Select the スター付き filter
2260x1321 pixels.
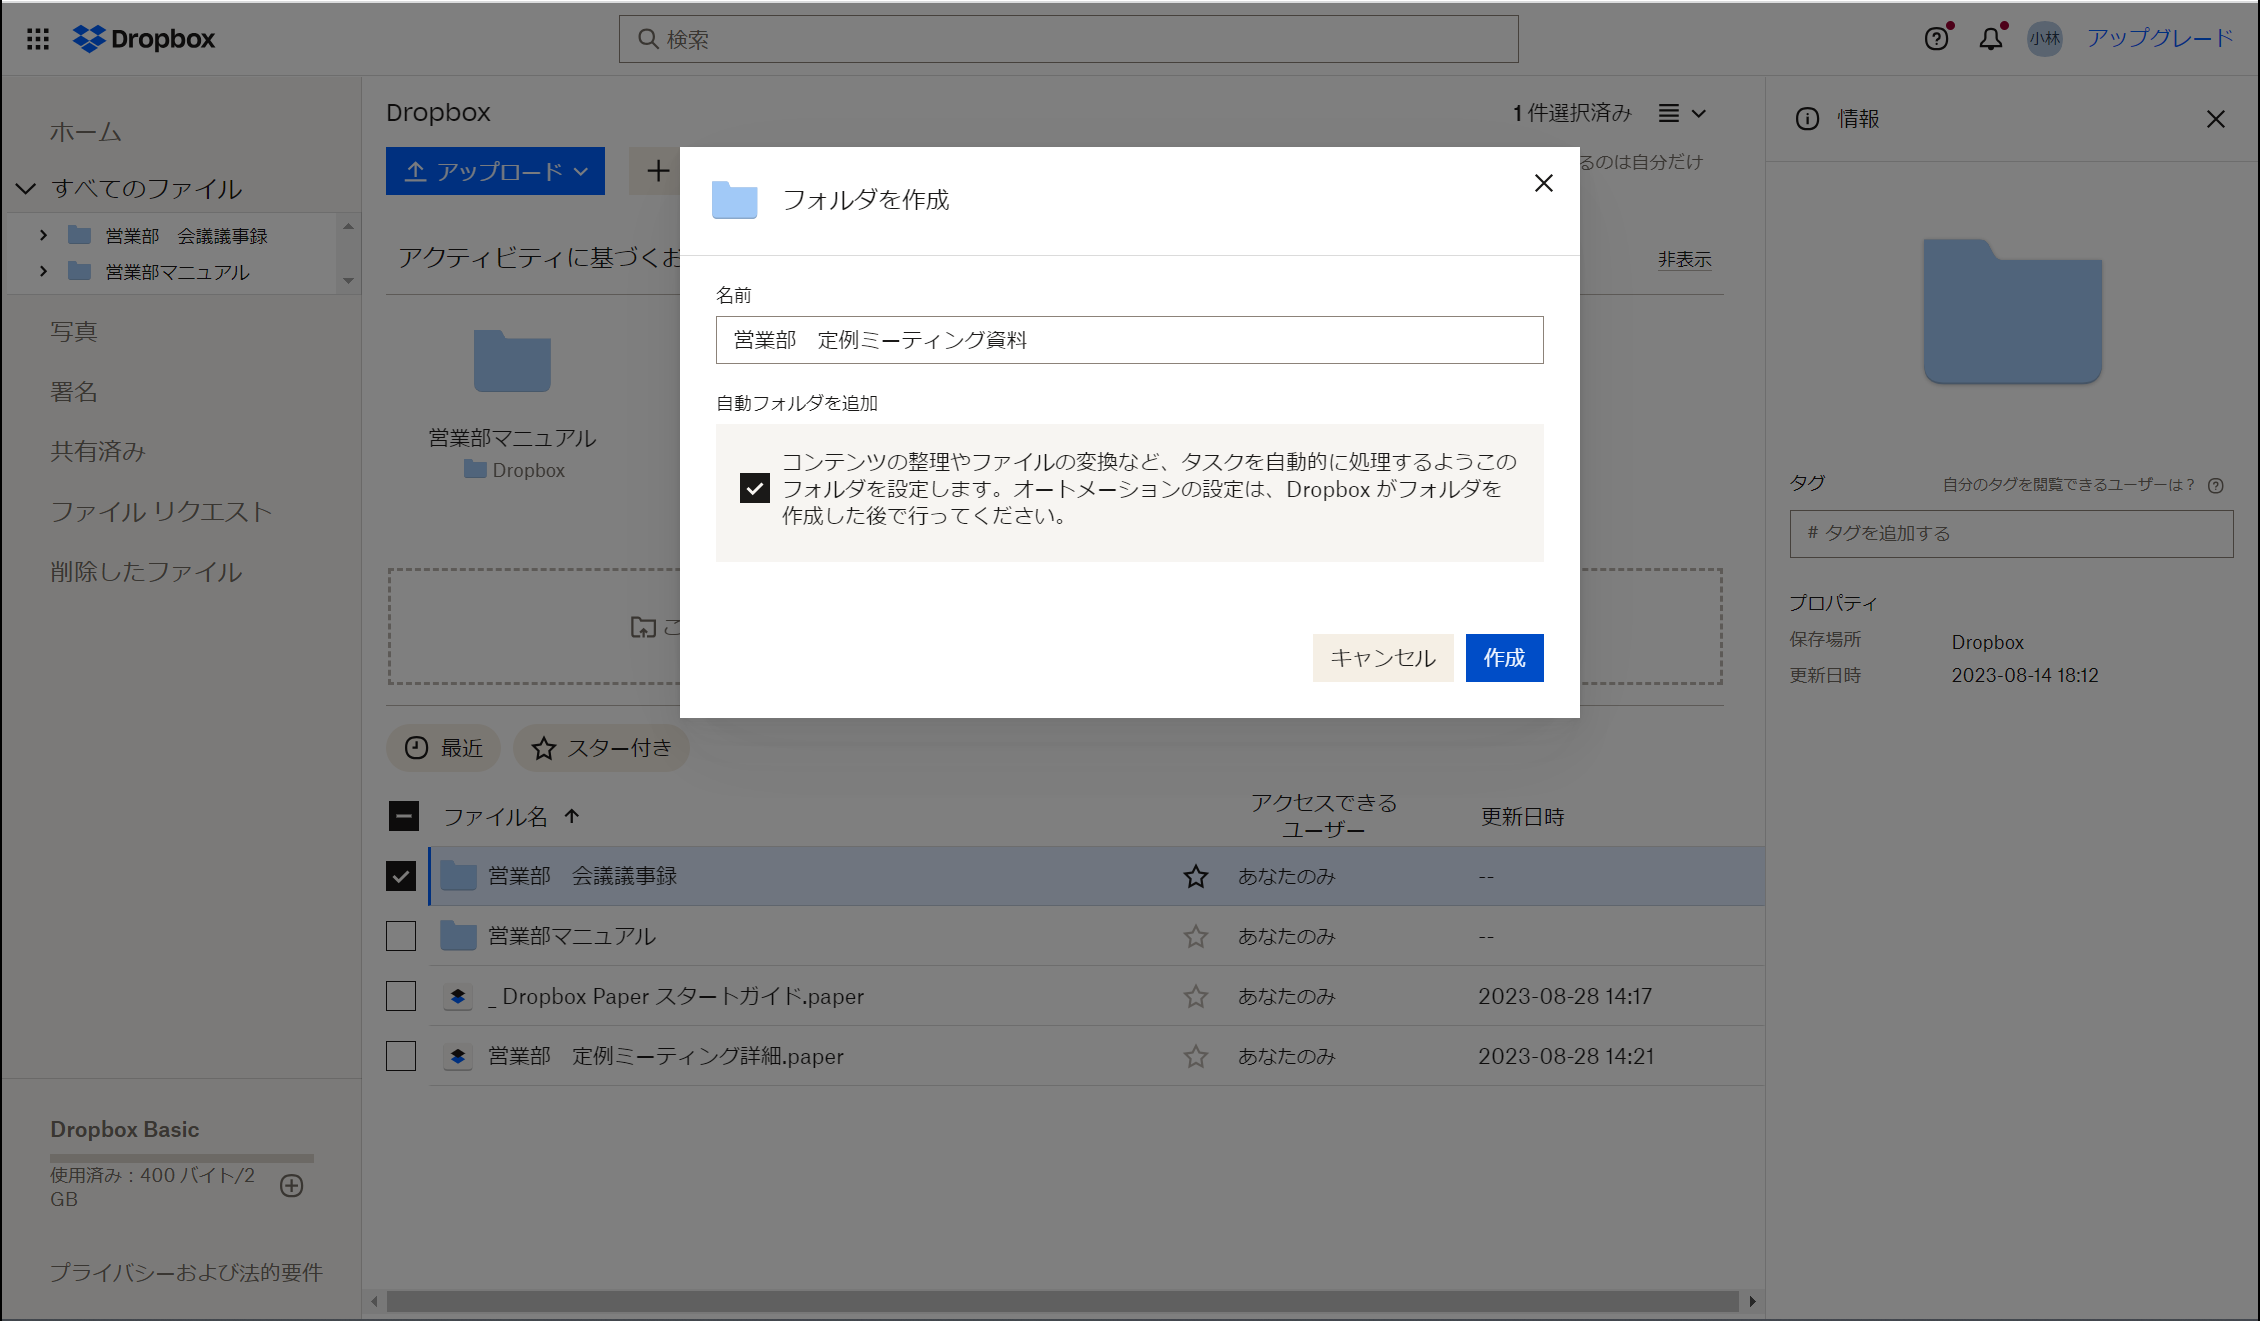click(x=601, y=747)
